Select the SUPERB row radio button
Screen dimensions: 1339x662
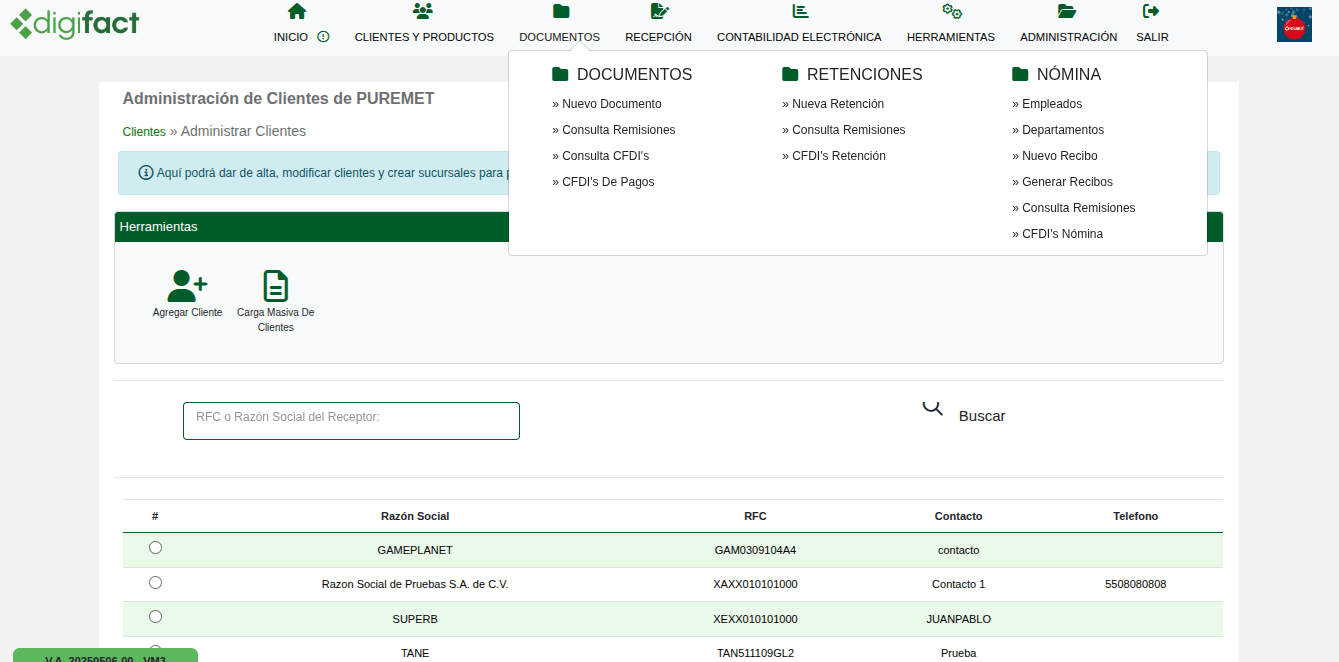tap(155, 616)
